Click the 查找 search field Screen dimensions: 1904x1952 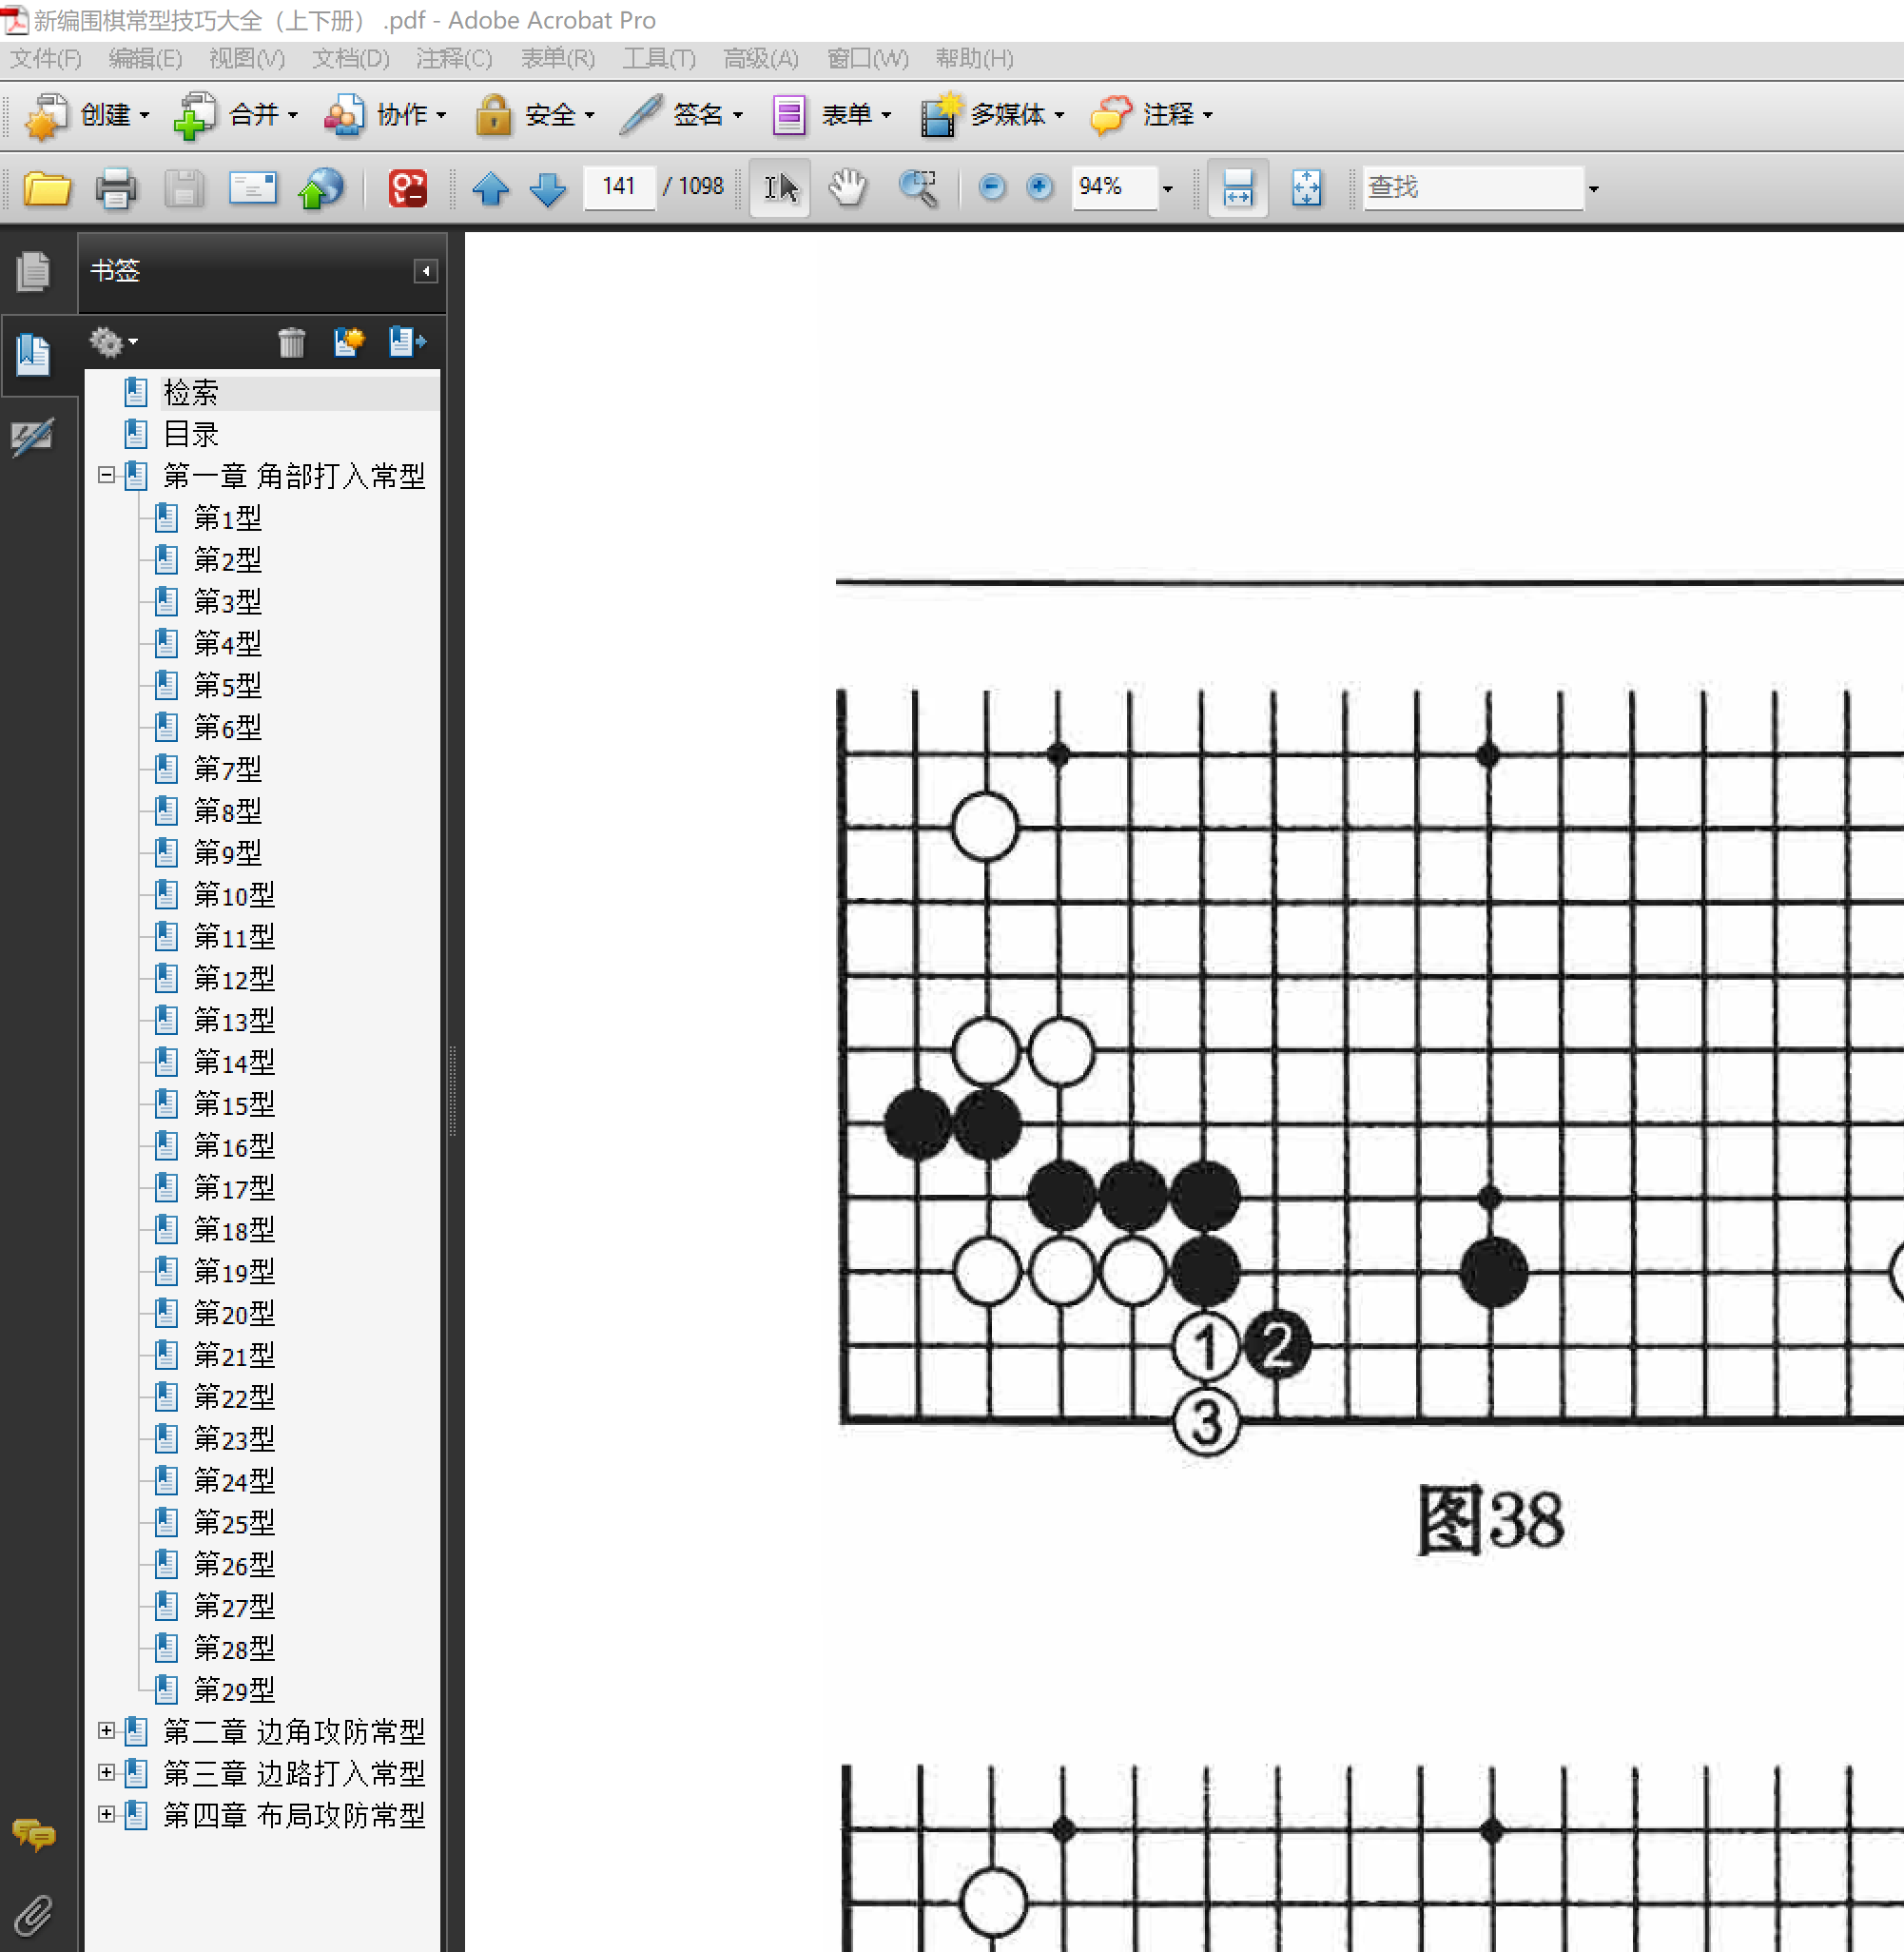click(x=1473, y=187)
